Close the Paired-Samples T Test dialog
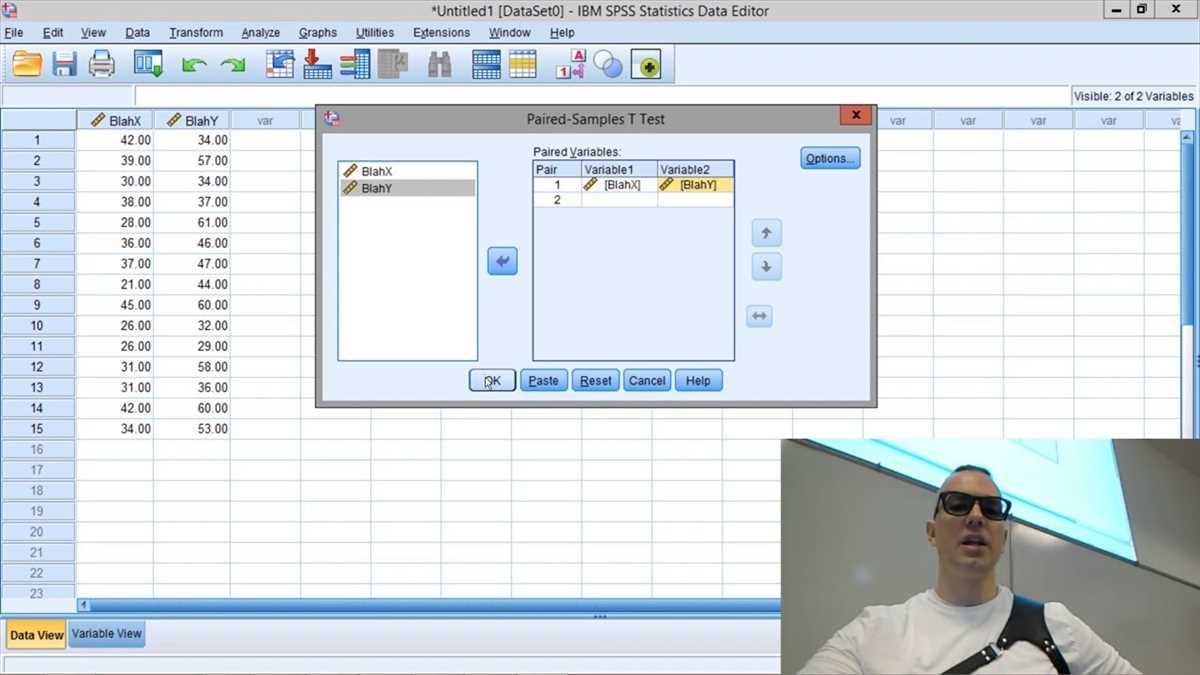 point(855,116)
